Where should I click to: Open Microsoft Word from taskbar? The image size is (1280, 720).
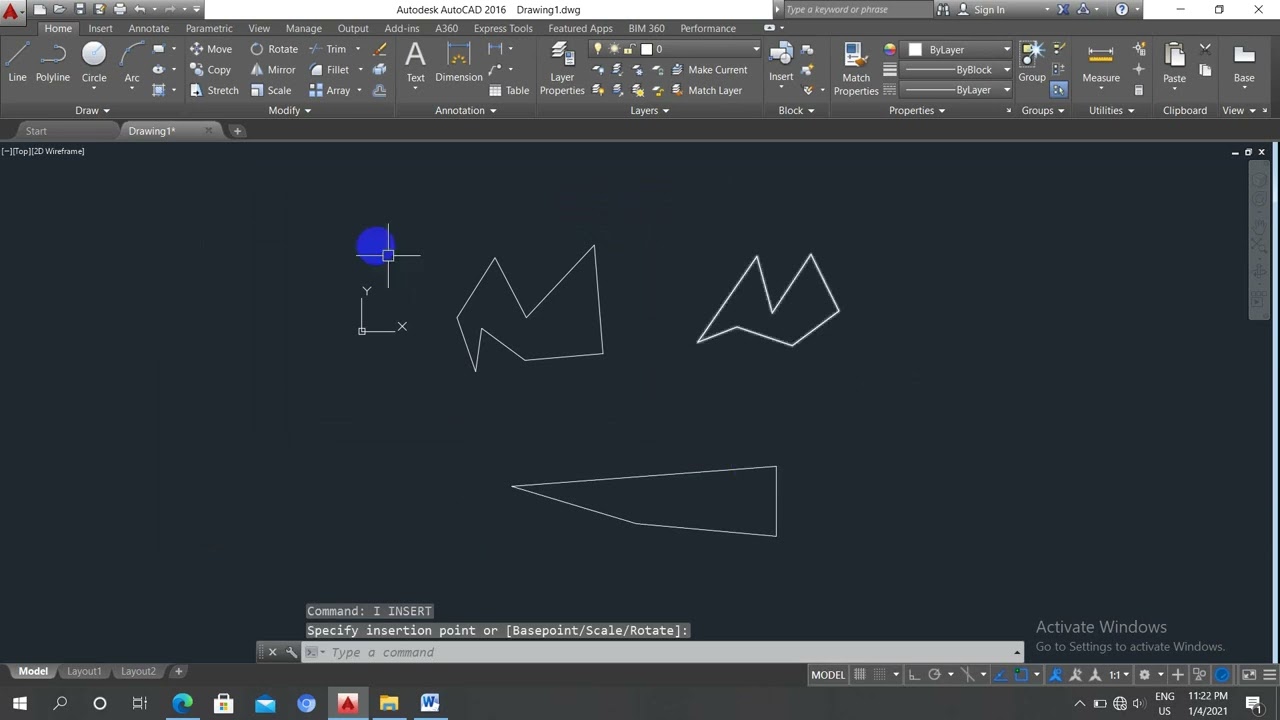(x=430, y=703)
